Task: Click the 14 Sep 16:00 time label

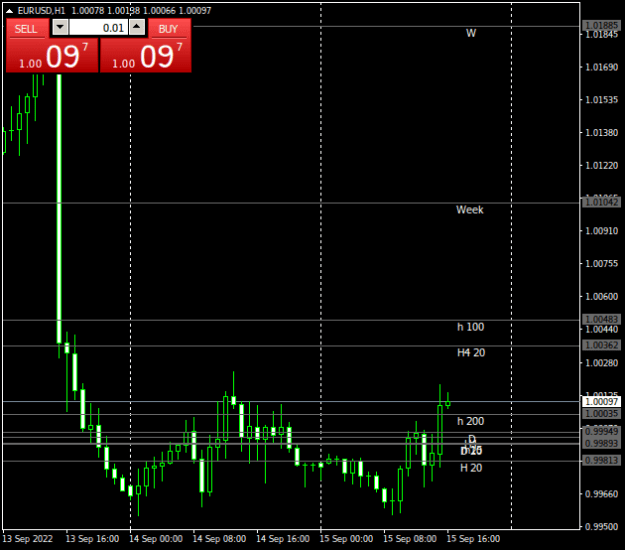Action: coord(283,539)
